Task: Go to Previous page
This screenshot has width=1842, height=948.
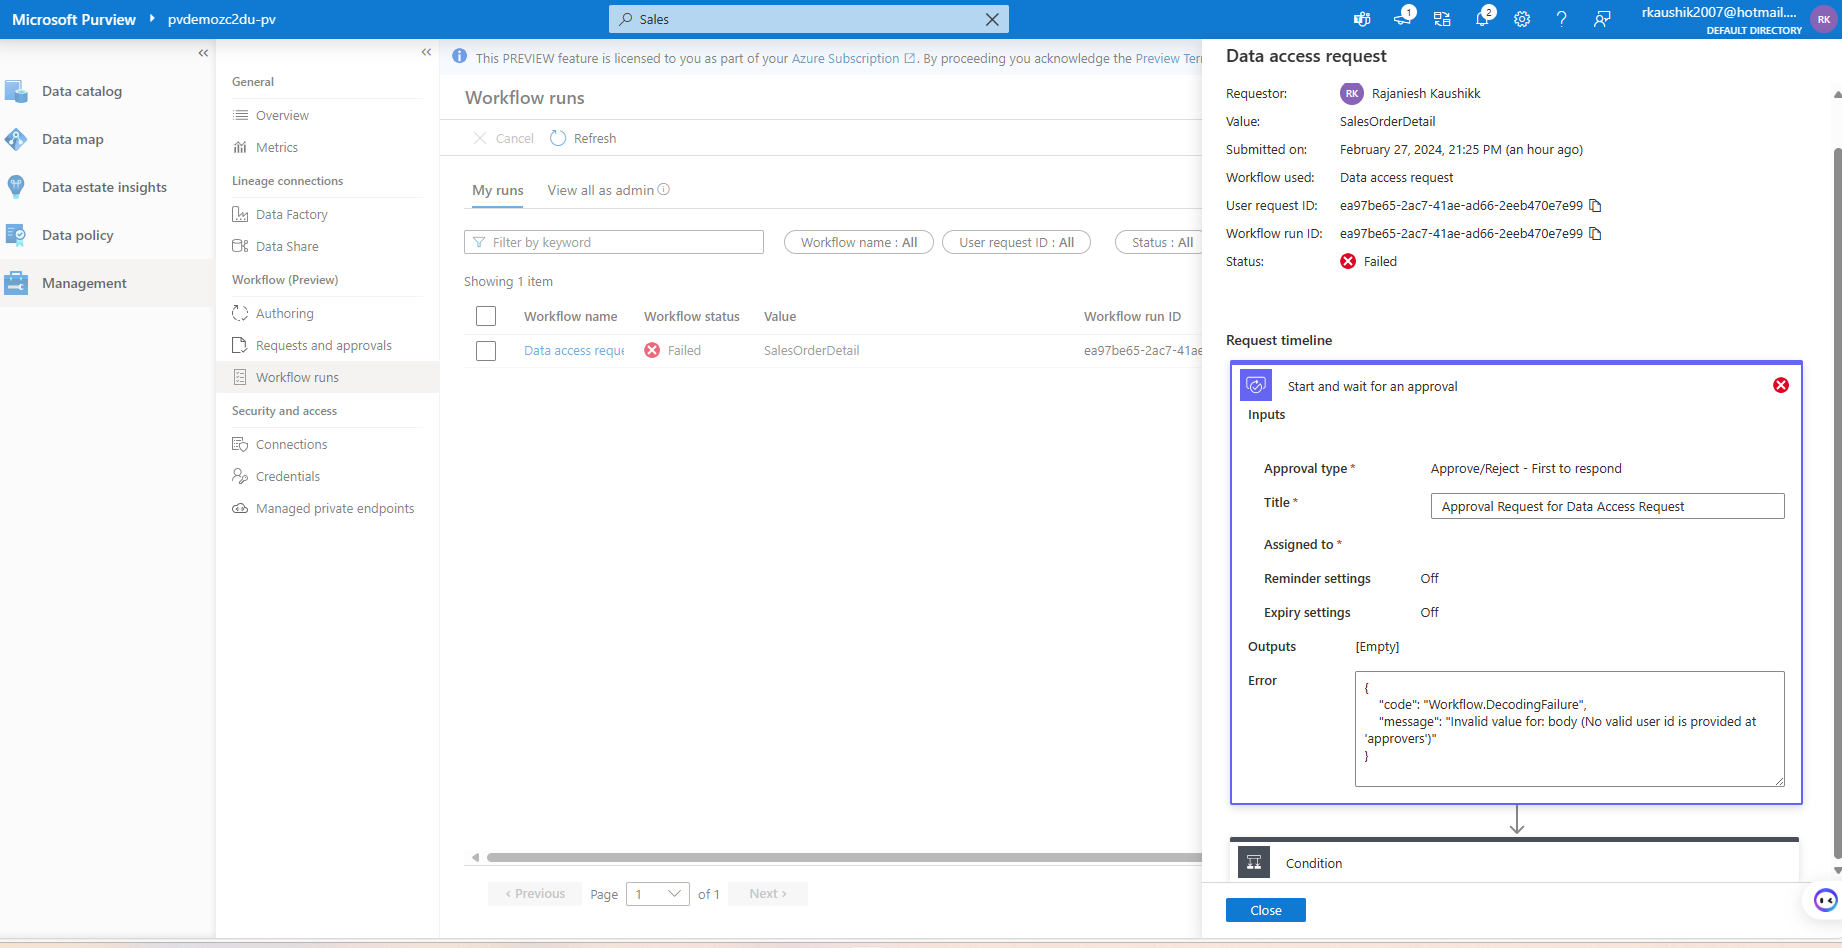Action: [x=535, y=894]
